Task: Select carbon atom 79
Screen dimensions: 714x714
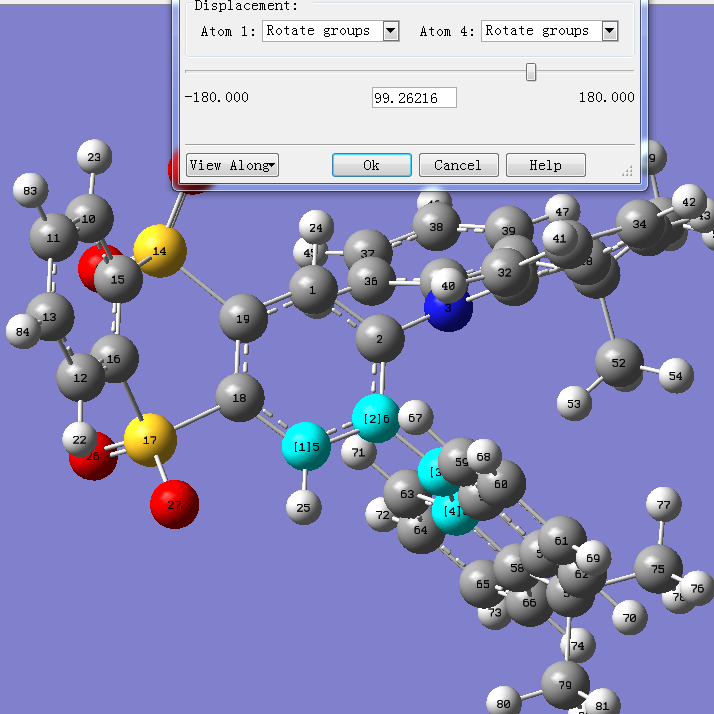Action: 565,685
